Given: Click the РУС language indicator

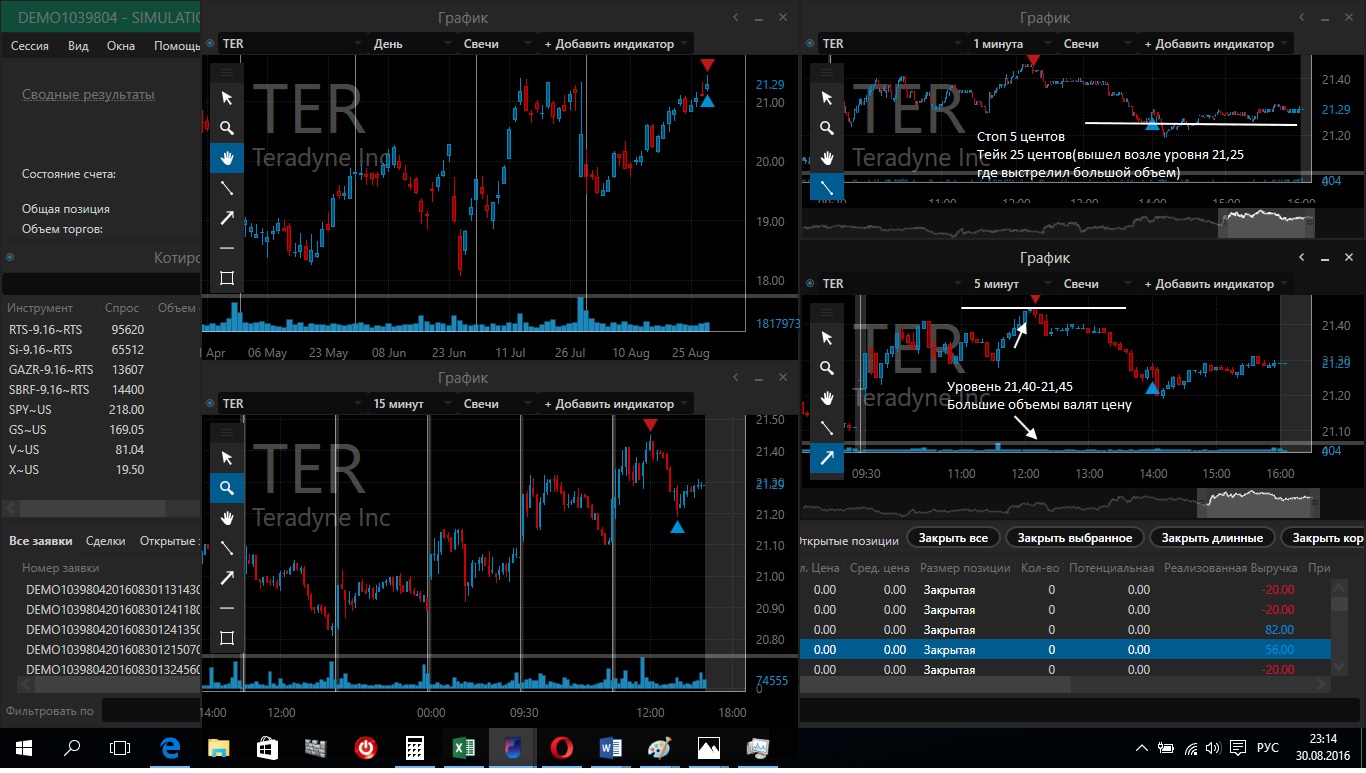Looking at the screenshot, I should pos(1267,748).
